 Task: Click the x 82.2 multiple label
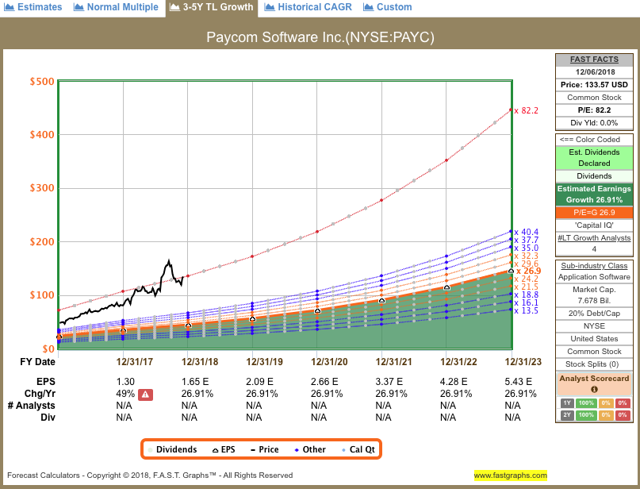[527, 111]
